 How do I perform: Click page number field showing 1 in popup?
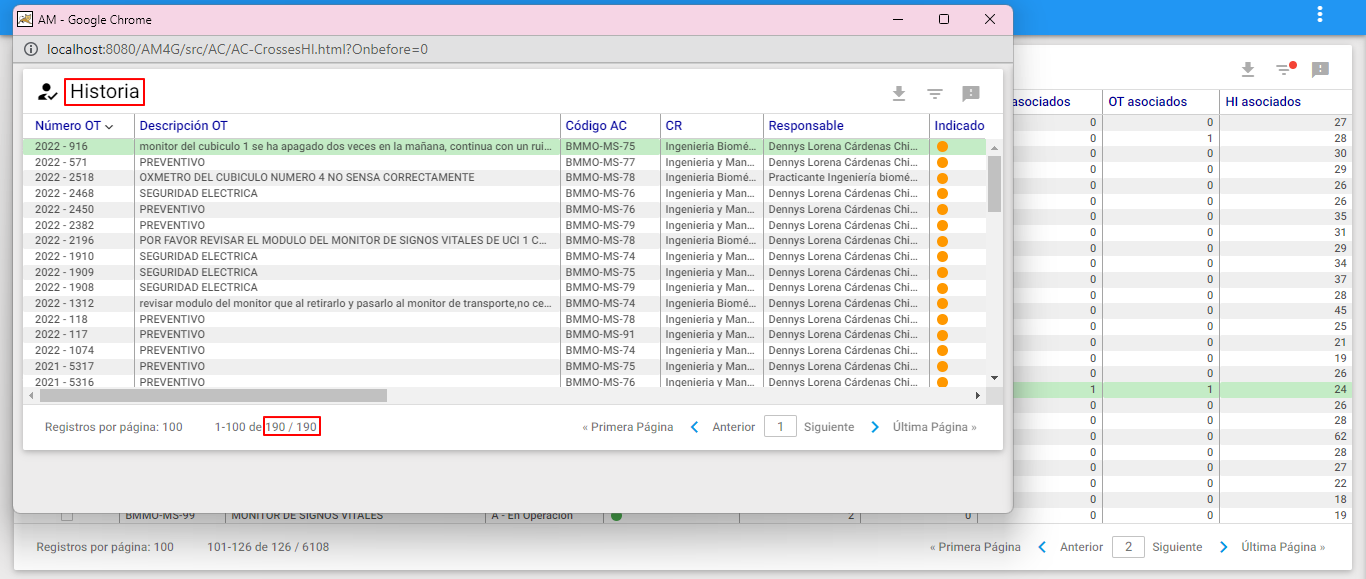(780, 427)
